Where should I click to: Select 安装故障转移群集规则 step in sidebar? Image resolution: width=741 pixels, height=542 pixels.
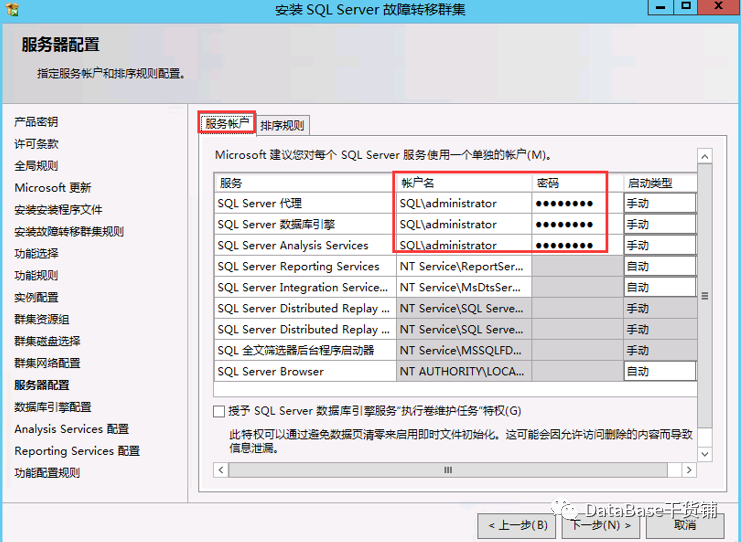coord(69,232)
